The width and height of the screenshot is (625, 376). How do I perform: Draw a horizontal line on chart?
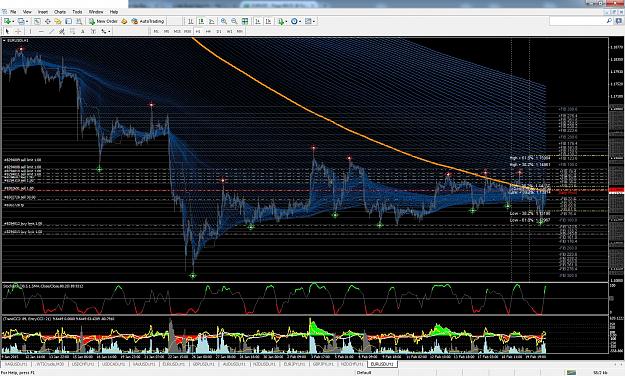(x=41, y=31)
